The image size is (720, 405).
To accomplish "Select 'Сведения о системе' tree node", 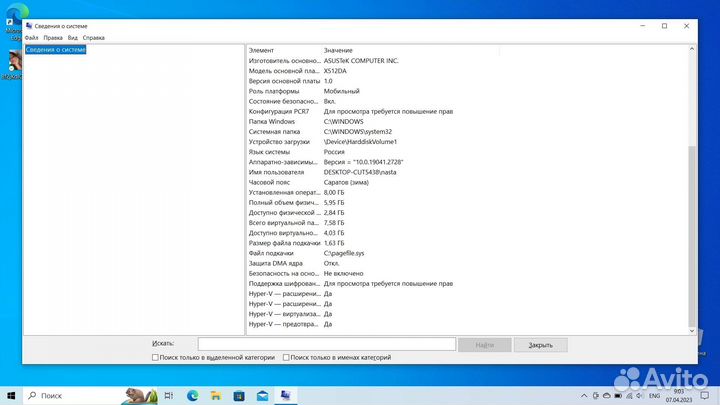I will pyautogui.click(x=56, y=49).
